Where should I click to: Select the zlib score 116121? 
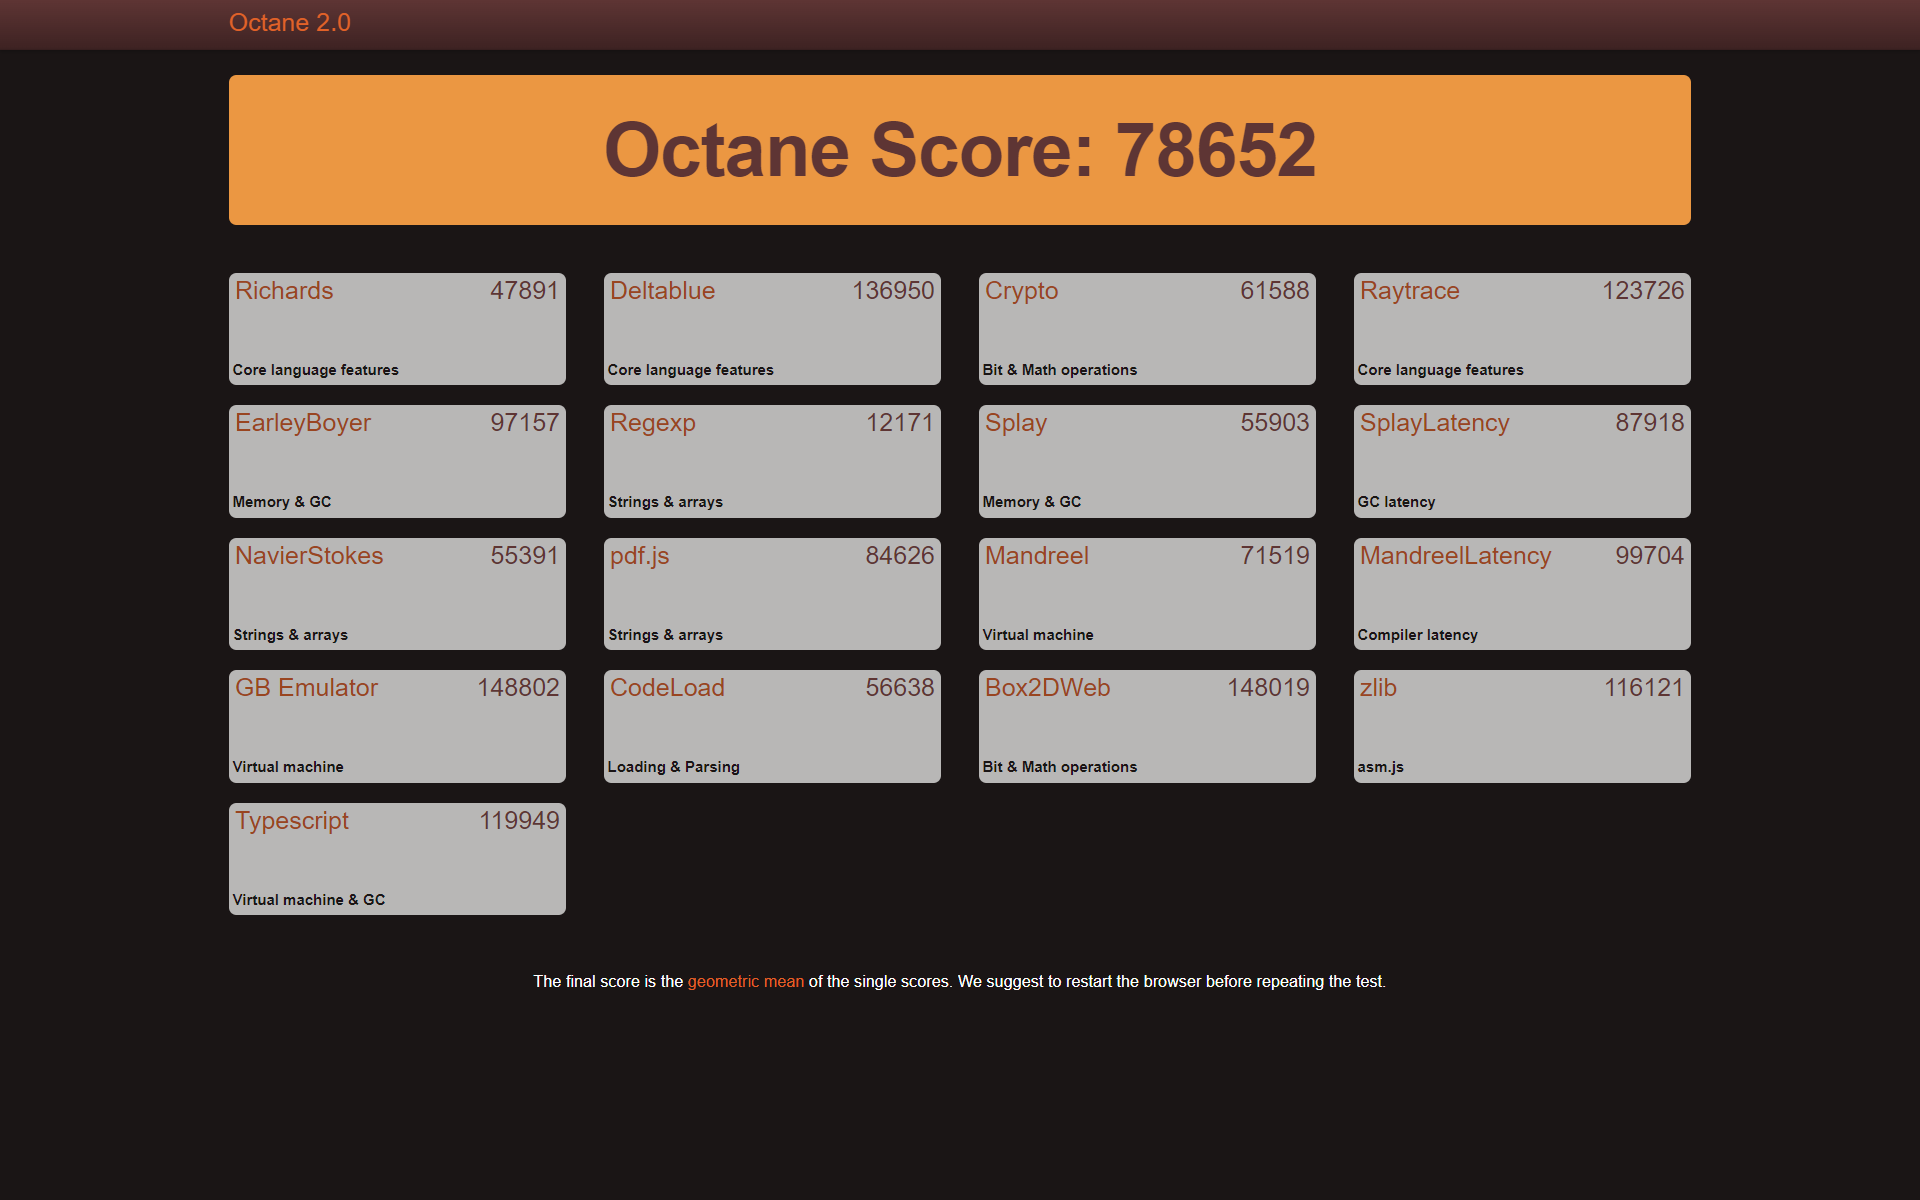(x=1643, y=688)
